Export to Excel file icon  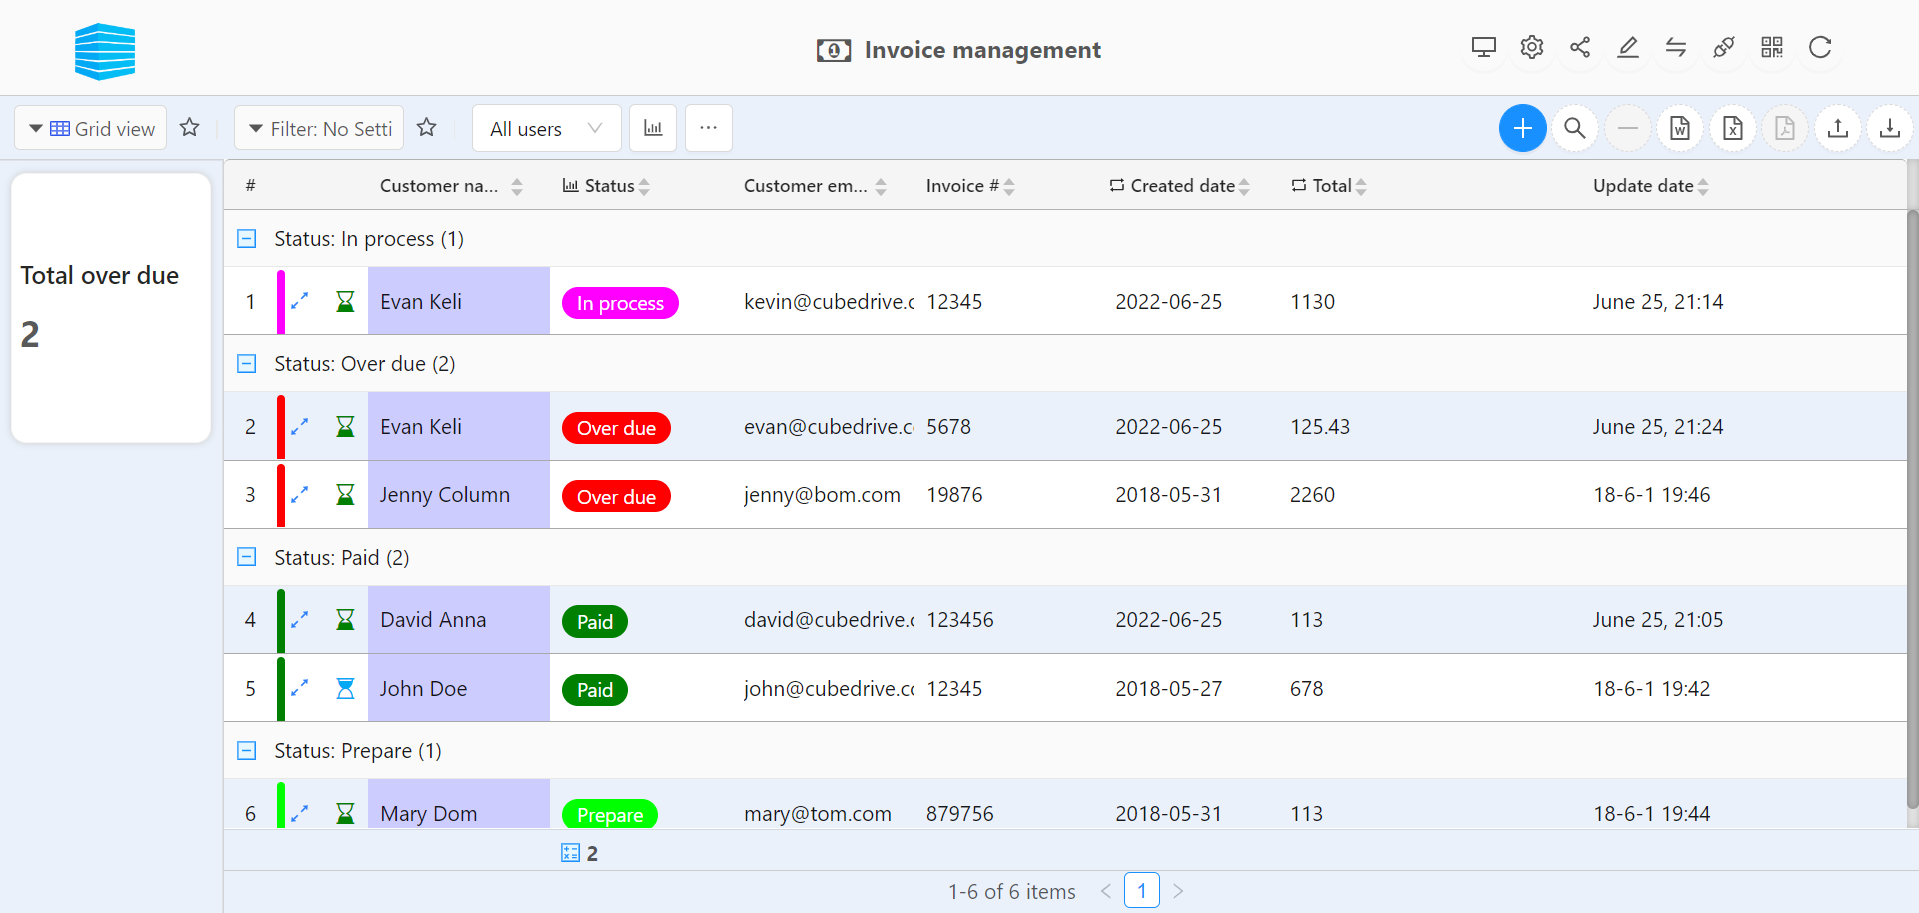coord(1732,128)
